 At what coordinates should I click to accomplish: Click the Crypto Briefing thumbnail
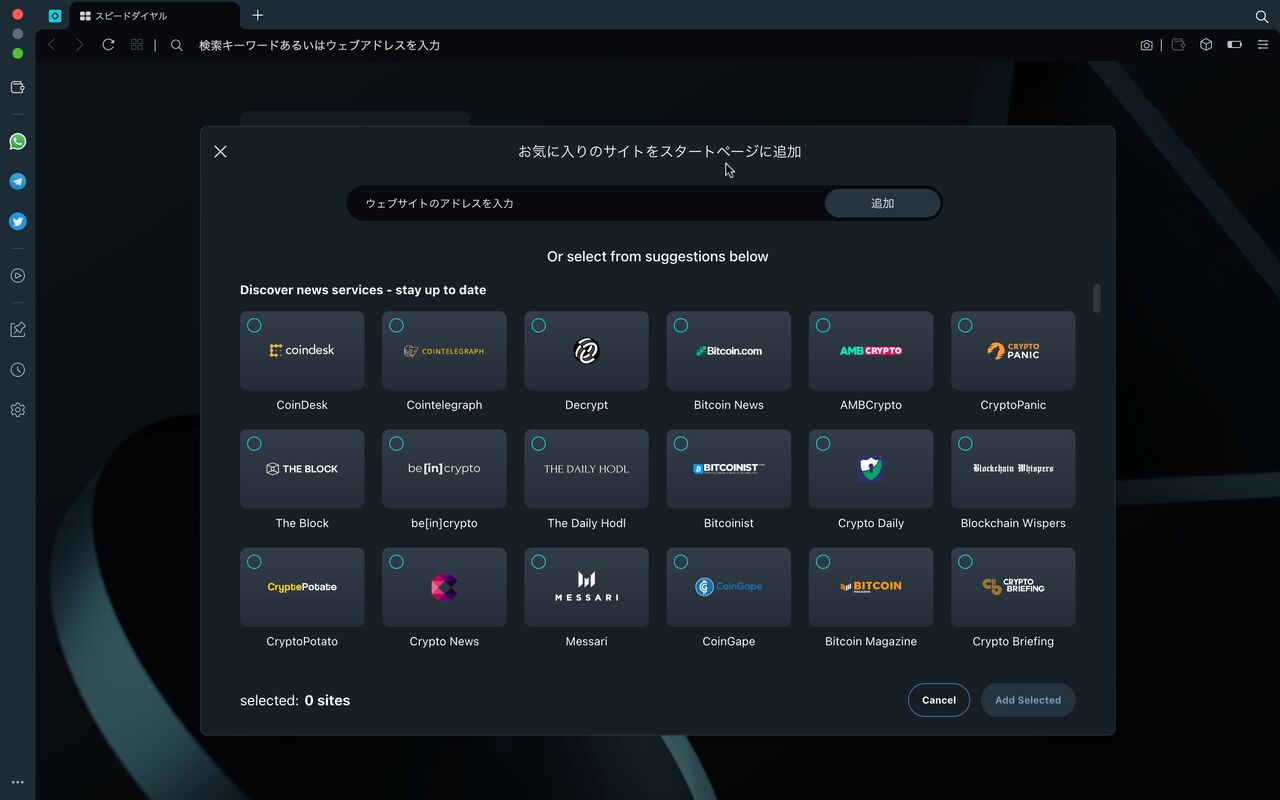click(x=1013, y=587)
